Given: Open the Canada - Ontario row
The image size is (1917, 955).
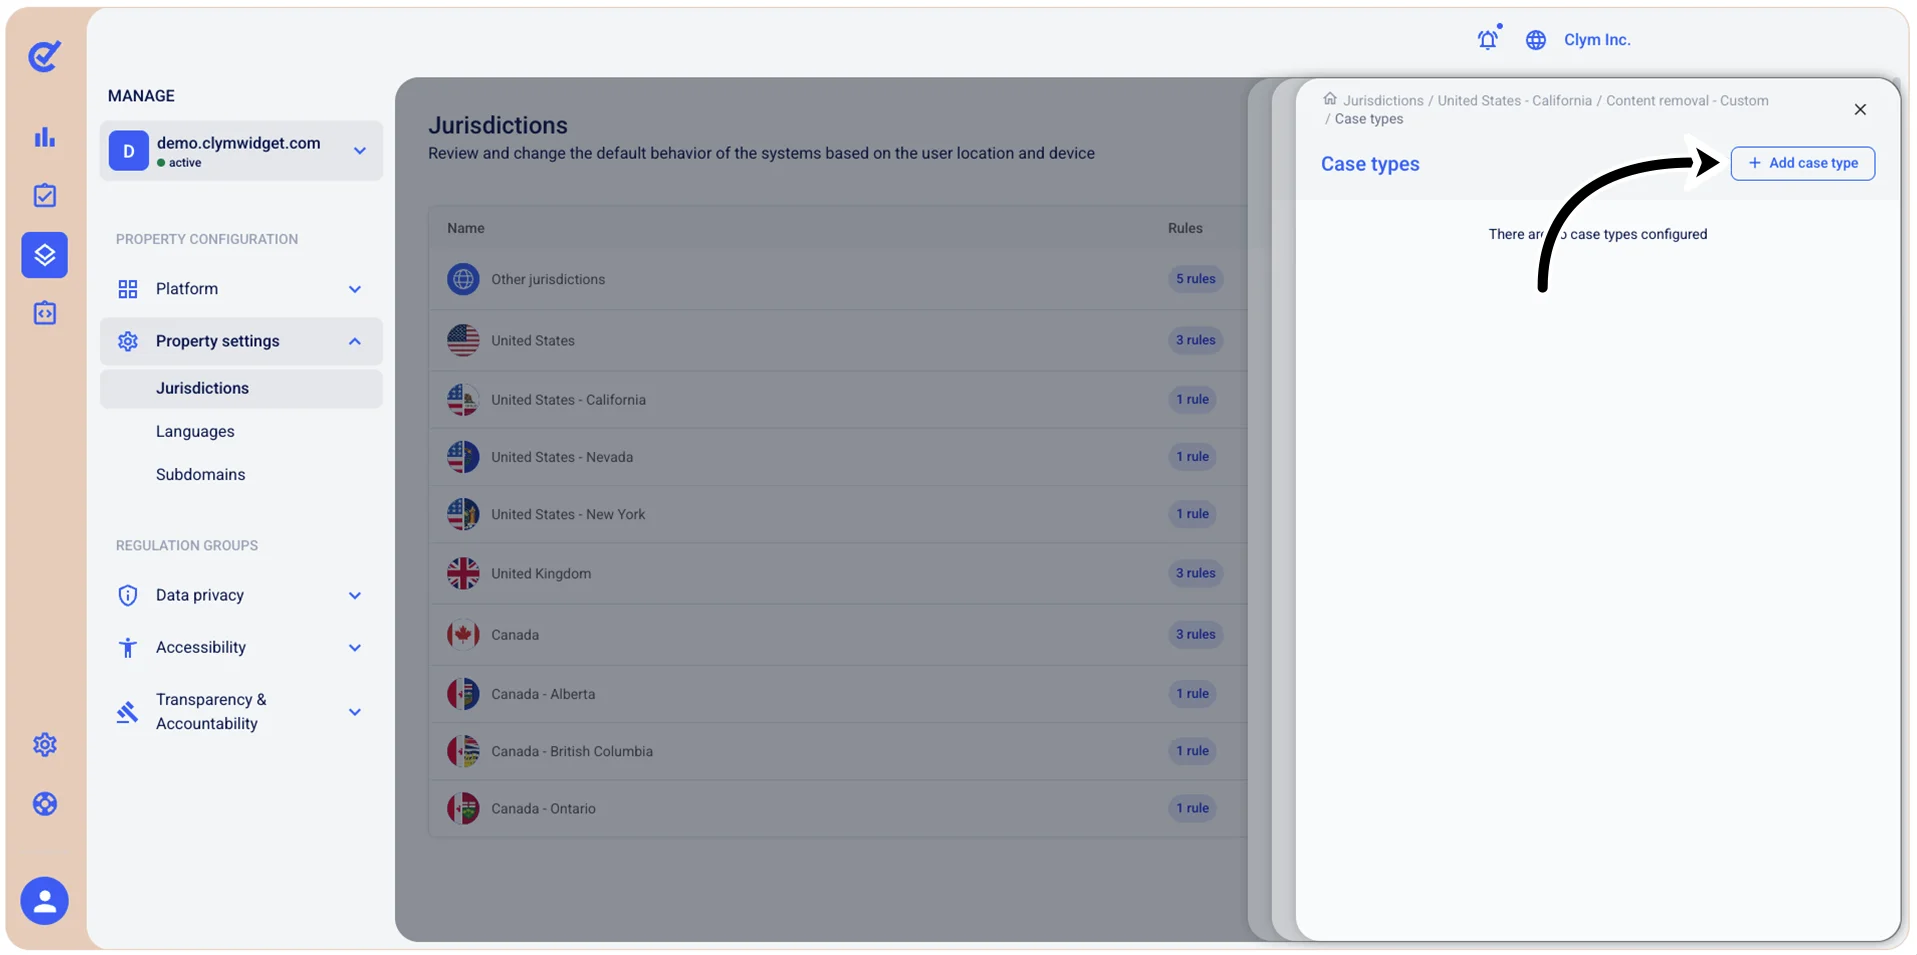Looking at the screenshot, I should [x=838, y=809].
